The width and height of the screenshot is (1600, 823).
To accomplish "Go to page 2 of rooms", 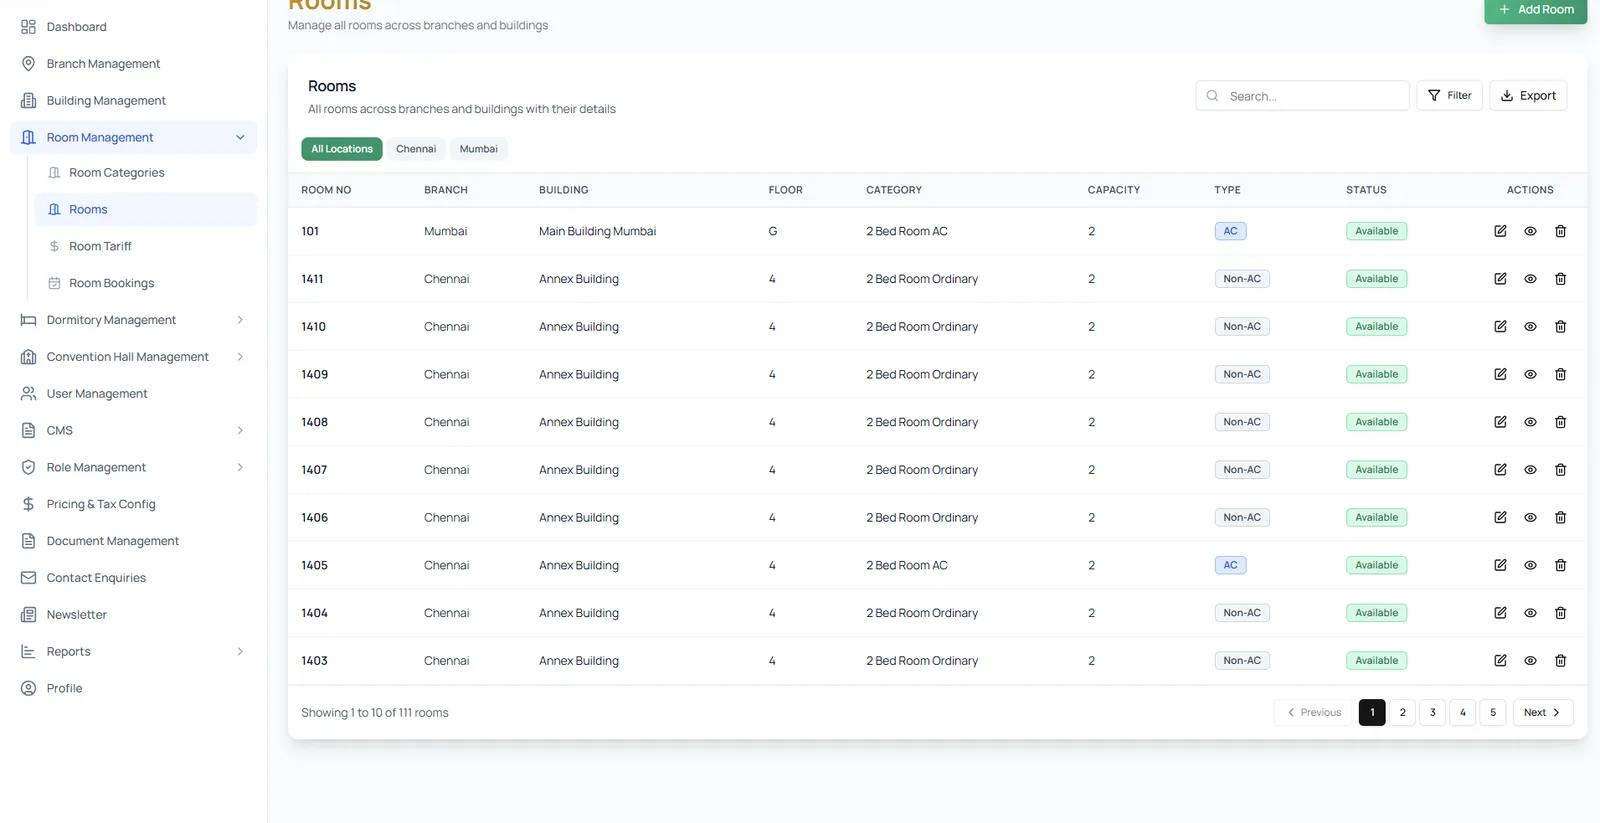I will [1402, 712].
